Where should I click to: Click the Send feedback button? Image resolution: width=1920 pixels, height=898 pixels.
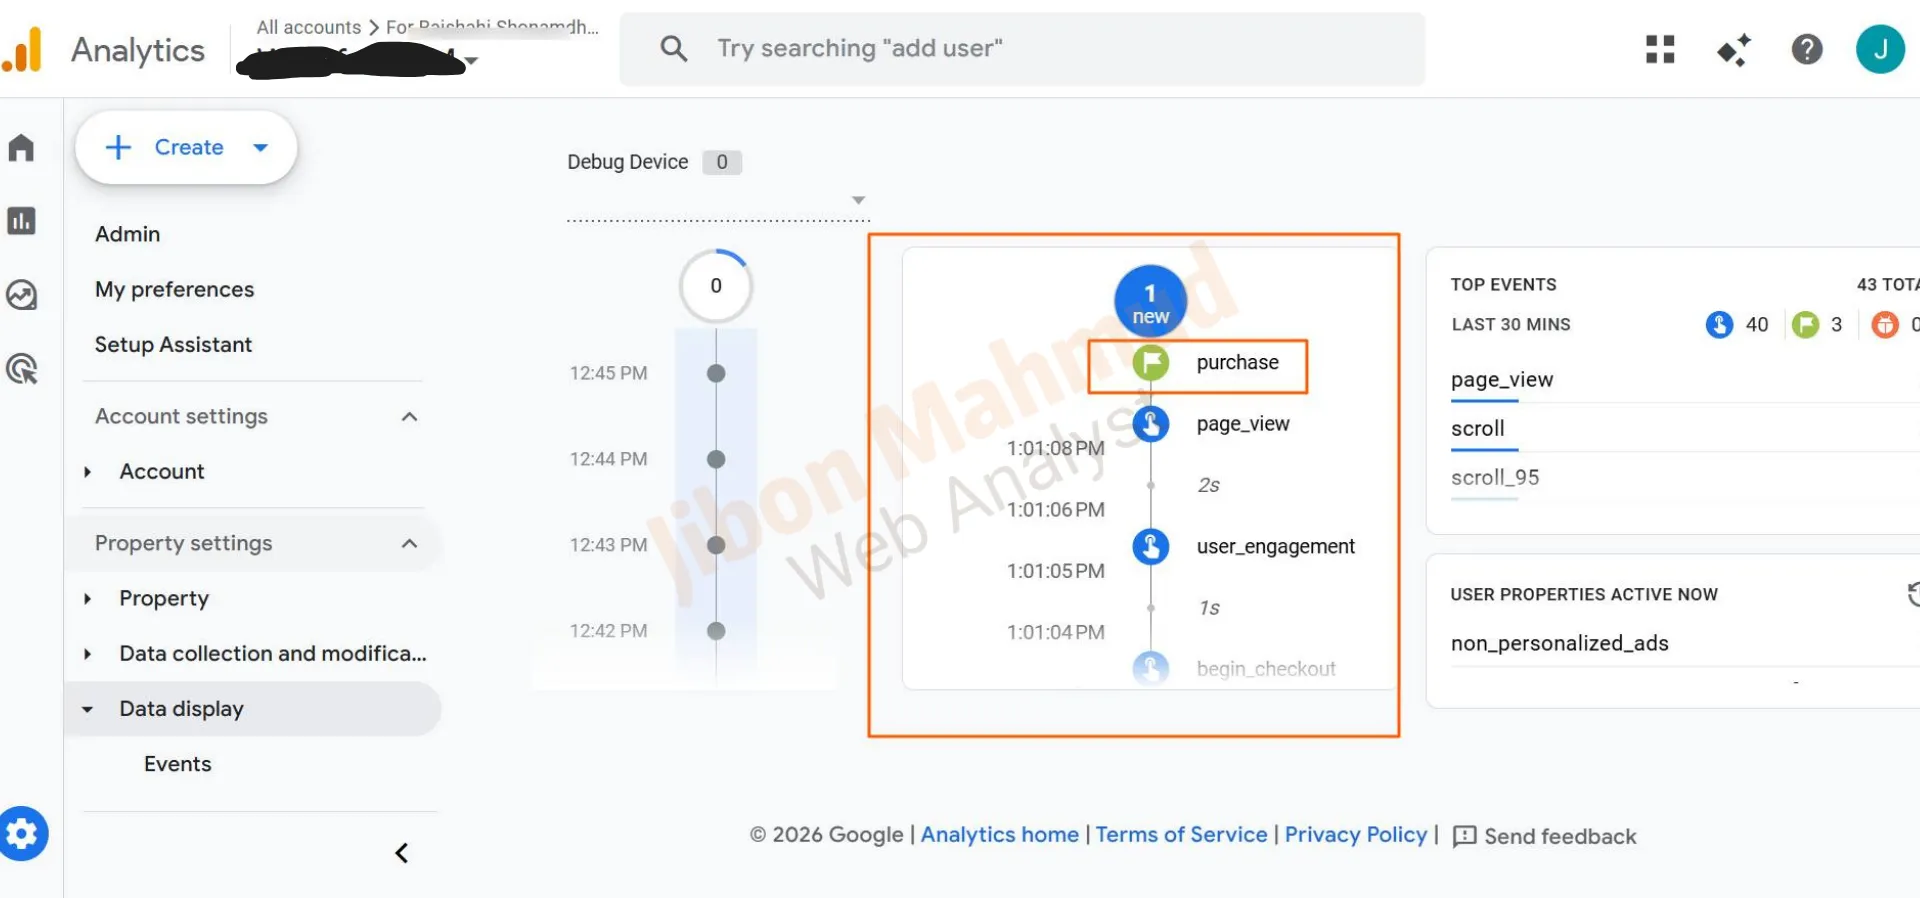tap(1545, 836)
